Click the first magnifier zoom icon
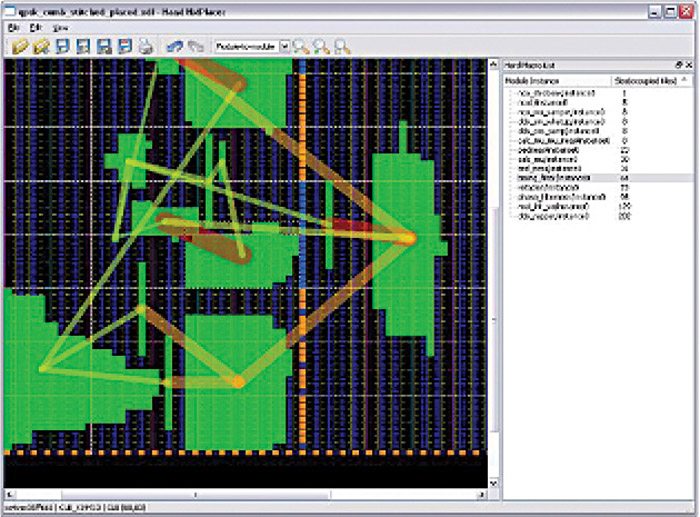700x517 pixels. (301, 46)
